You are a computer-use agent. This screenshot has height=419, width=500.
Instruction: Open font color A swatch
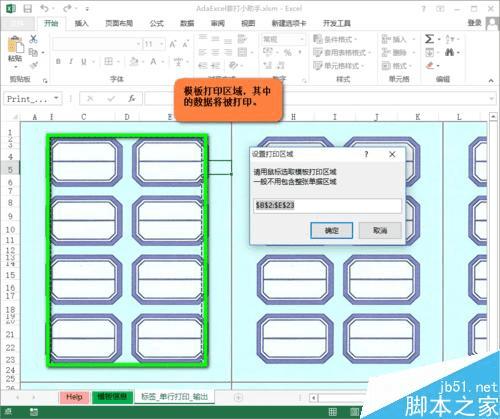(x=153, y=61)
